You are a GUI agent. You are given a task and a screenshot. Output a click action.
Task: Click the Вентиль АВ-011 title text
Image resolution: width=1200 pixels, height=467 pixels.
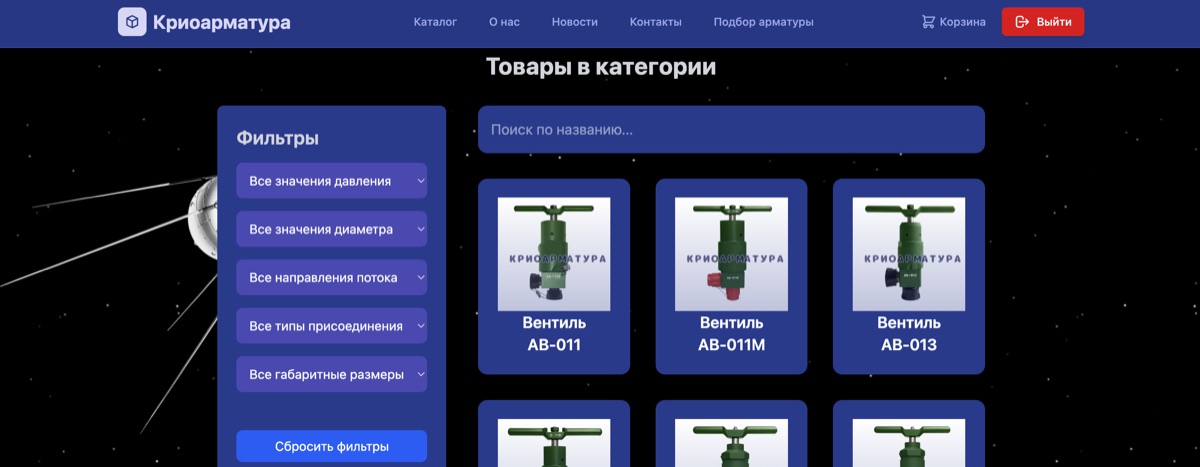tap(554, 334)
